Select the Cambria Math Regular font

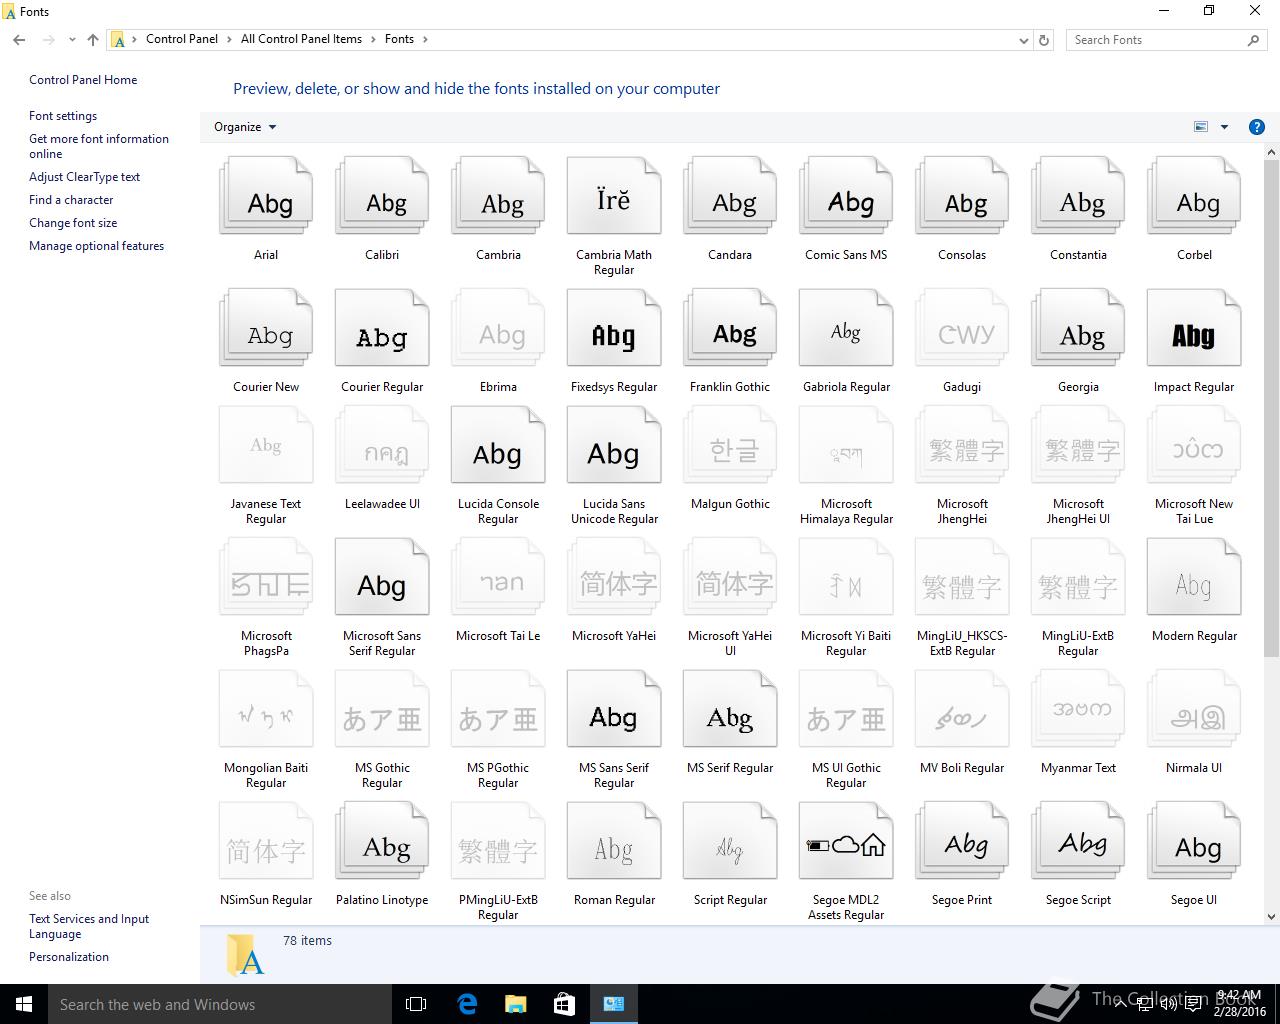614,197
